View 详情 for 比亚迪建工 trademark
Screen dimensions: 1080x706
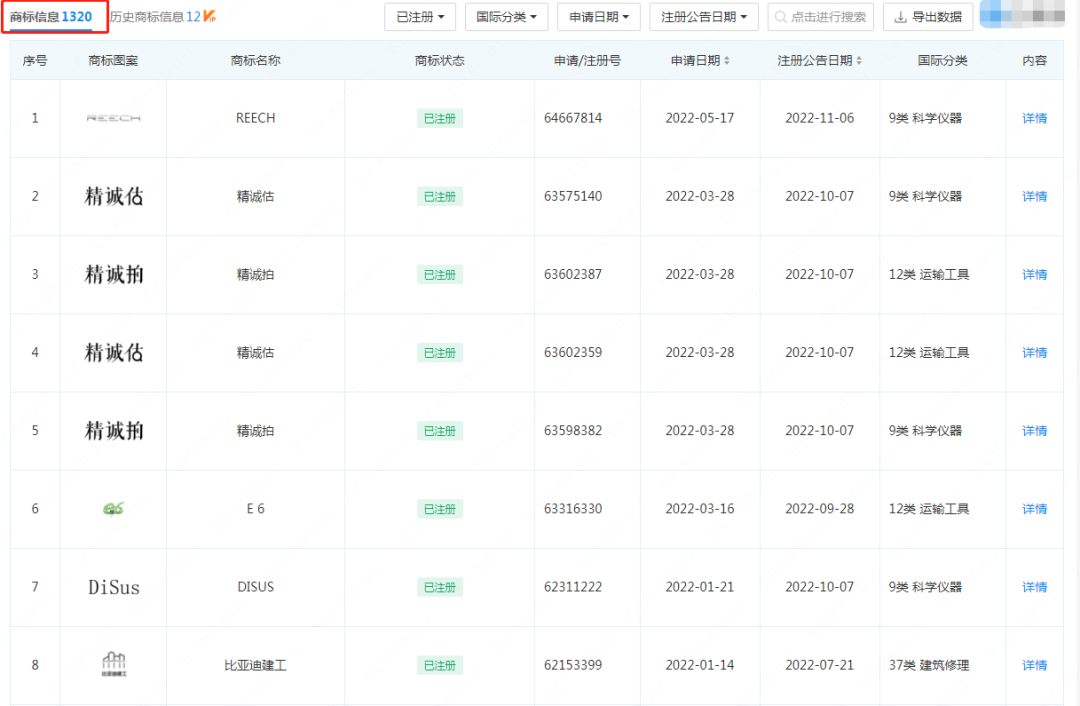coord(1034,665)
